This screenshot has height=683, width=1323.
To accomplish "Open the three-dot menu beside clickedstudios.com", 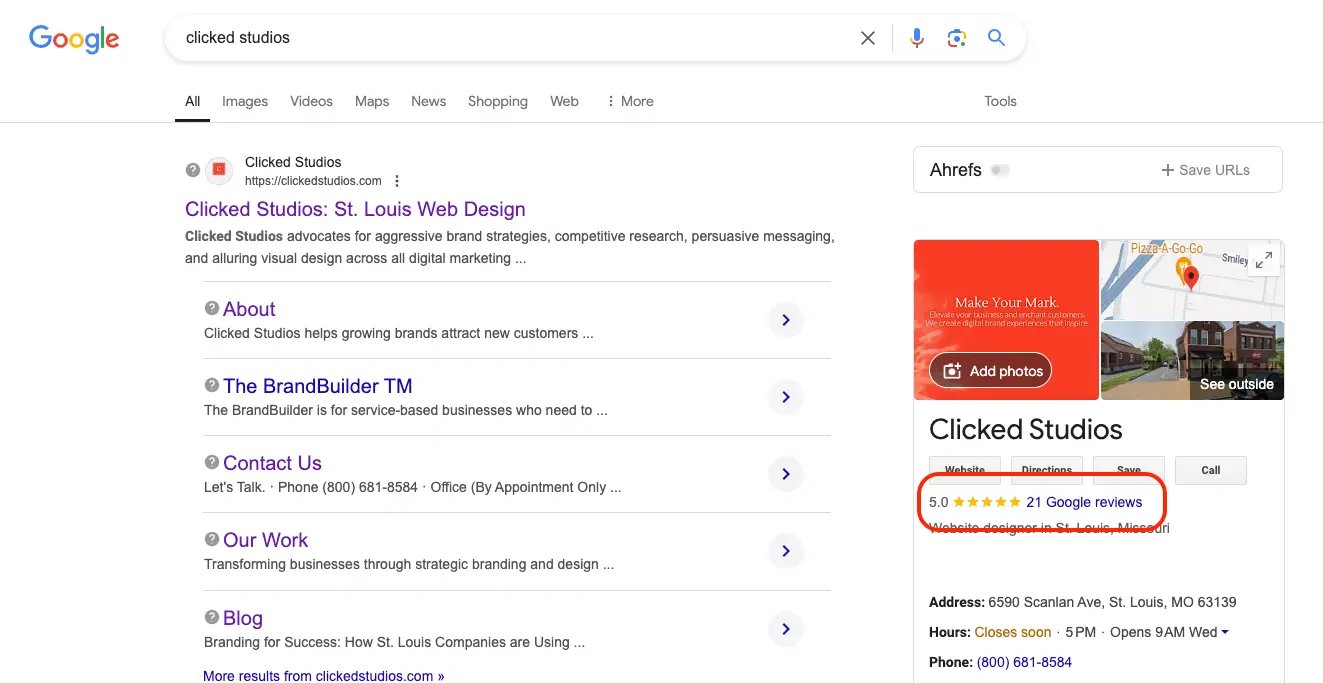I will tap(397, 181).
